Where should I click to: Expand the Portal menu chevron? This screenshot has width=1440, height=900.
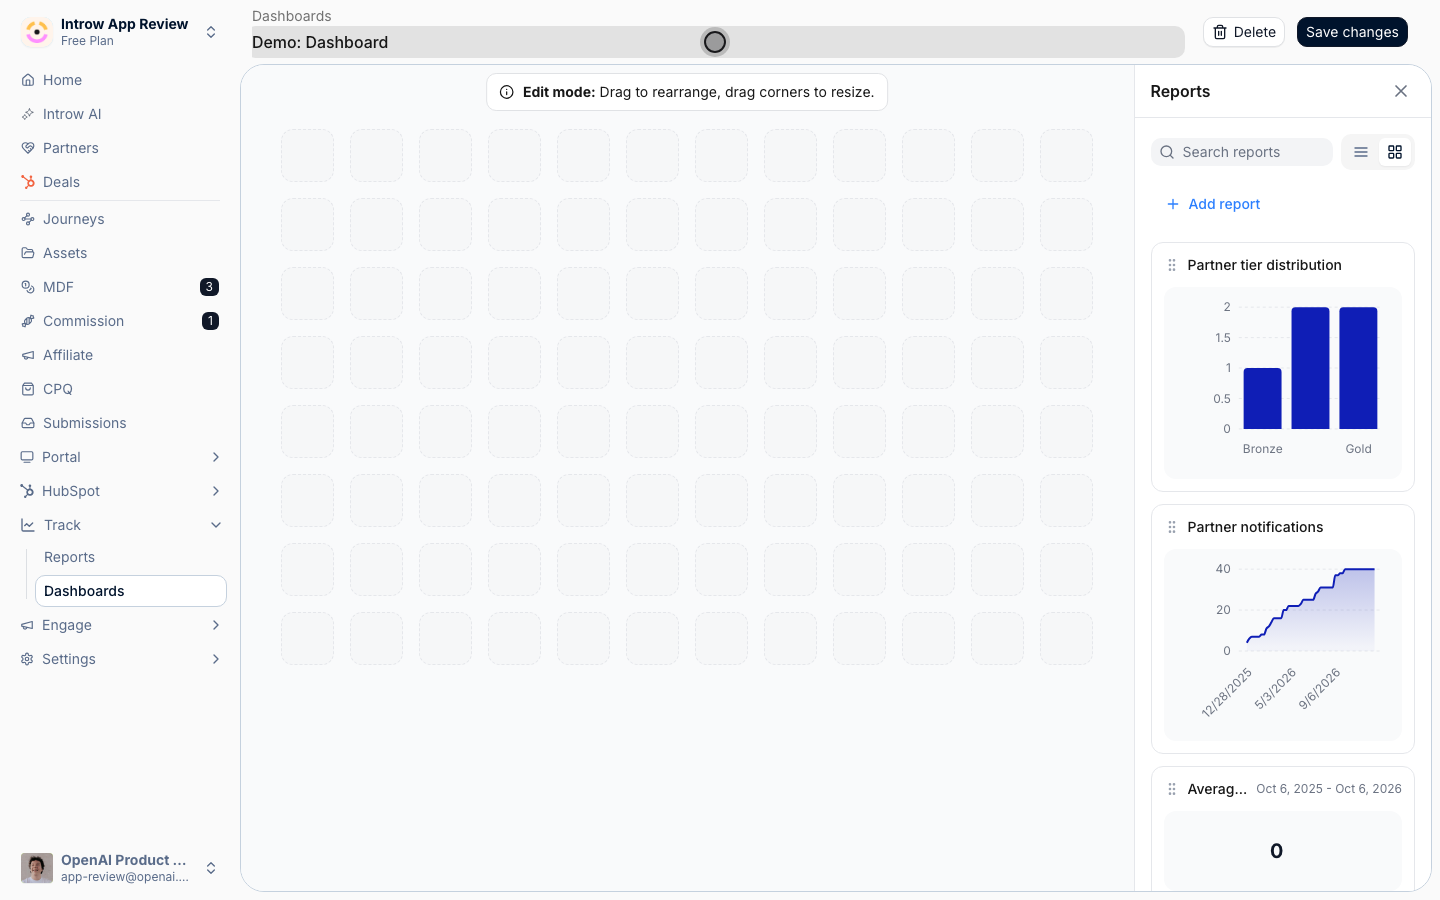[216, 457]
